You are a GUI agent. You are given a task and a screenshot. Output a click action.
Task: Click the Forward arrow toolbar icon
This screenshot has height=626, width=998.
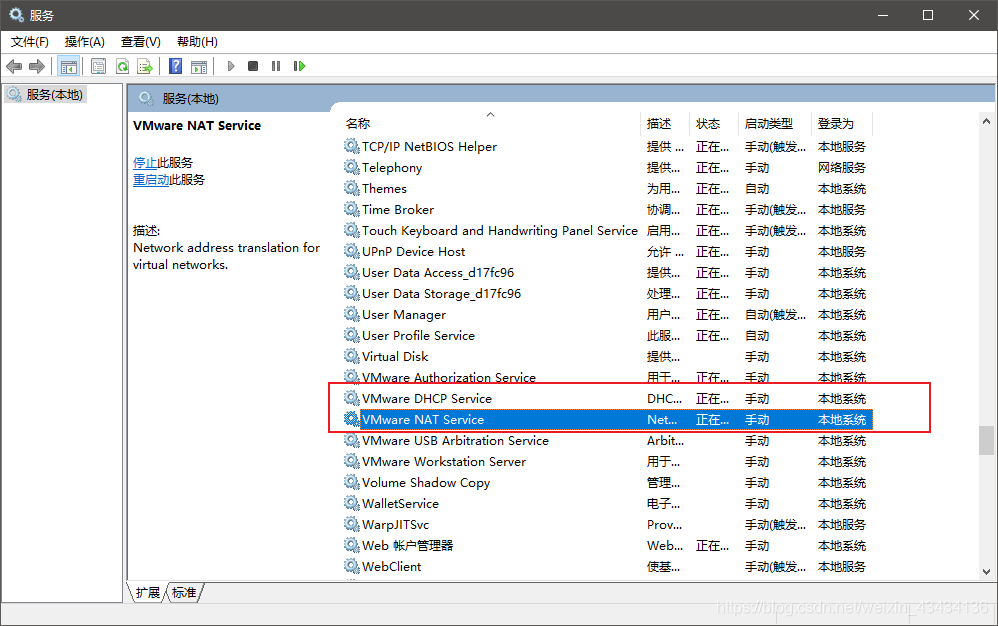point(37,66)
